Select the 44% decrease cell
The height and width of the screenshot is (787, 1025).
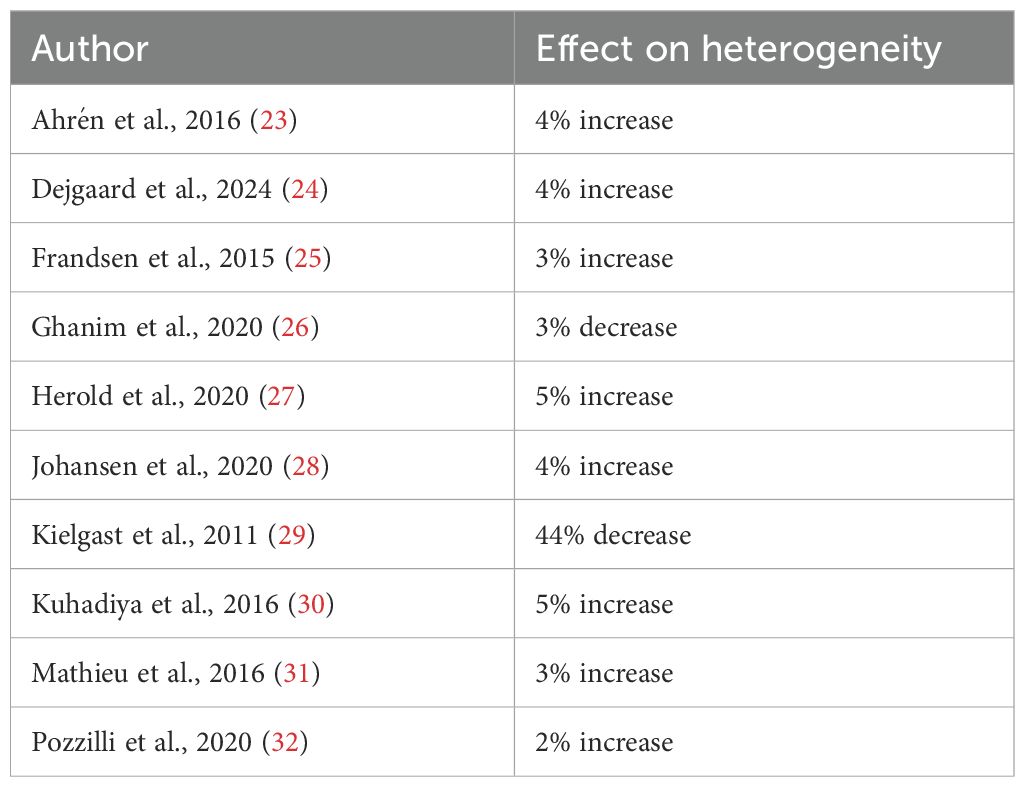point(613,535)
